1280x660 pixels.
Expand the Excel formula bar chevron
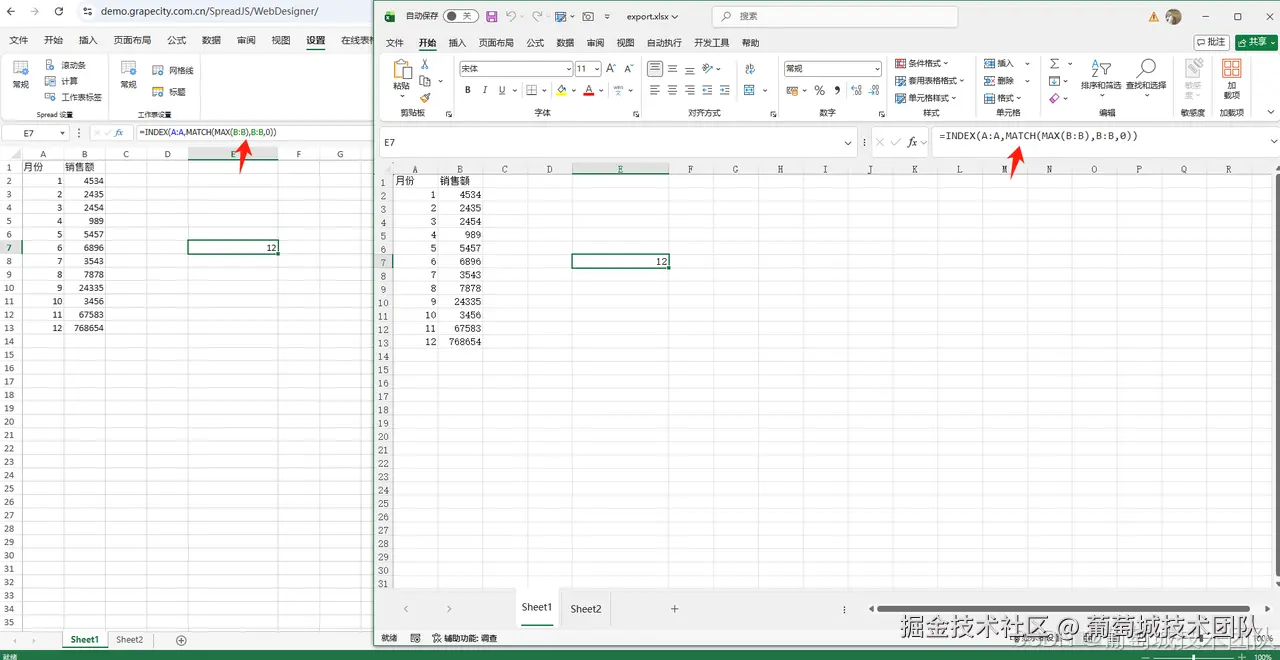1273,142
